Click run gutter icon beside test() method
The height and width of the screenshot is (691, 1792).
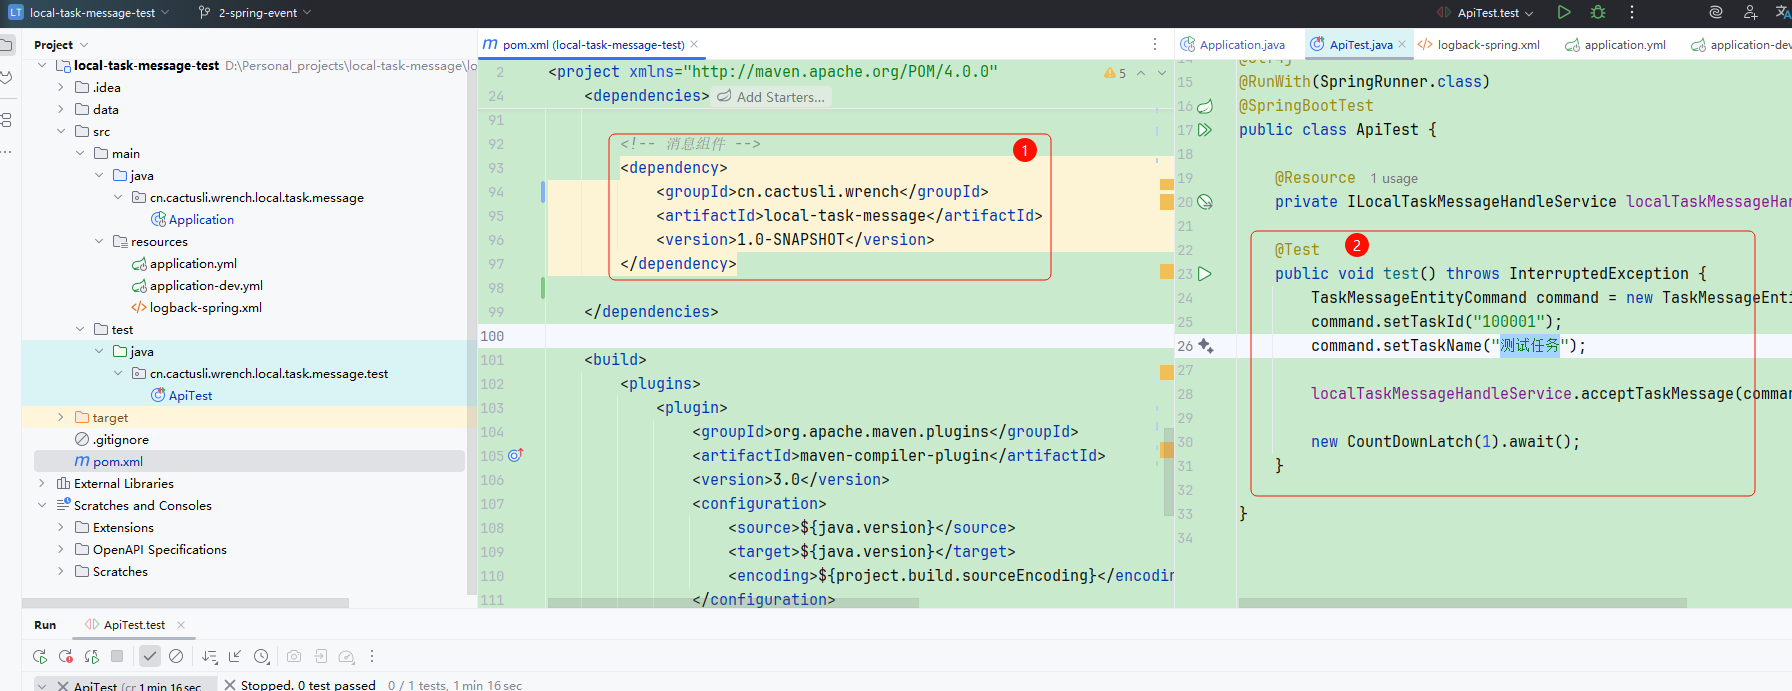click(x=1205, y=273)
